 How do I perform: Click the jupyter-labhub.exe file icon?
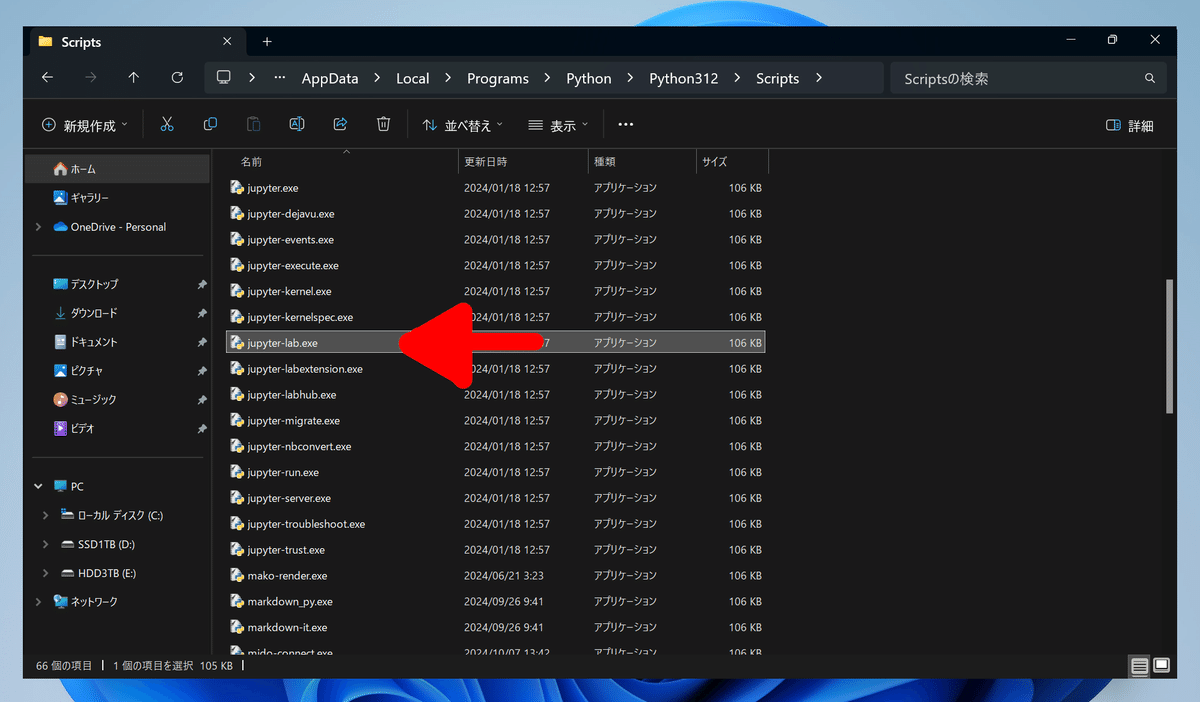pyautogui.click(x=237, y=395)
